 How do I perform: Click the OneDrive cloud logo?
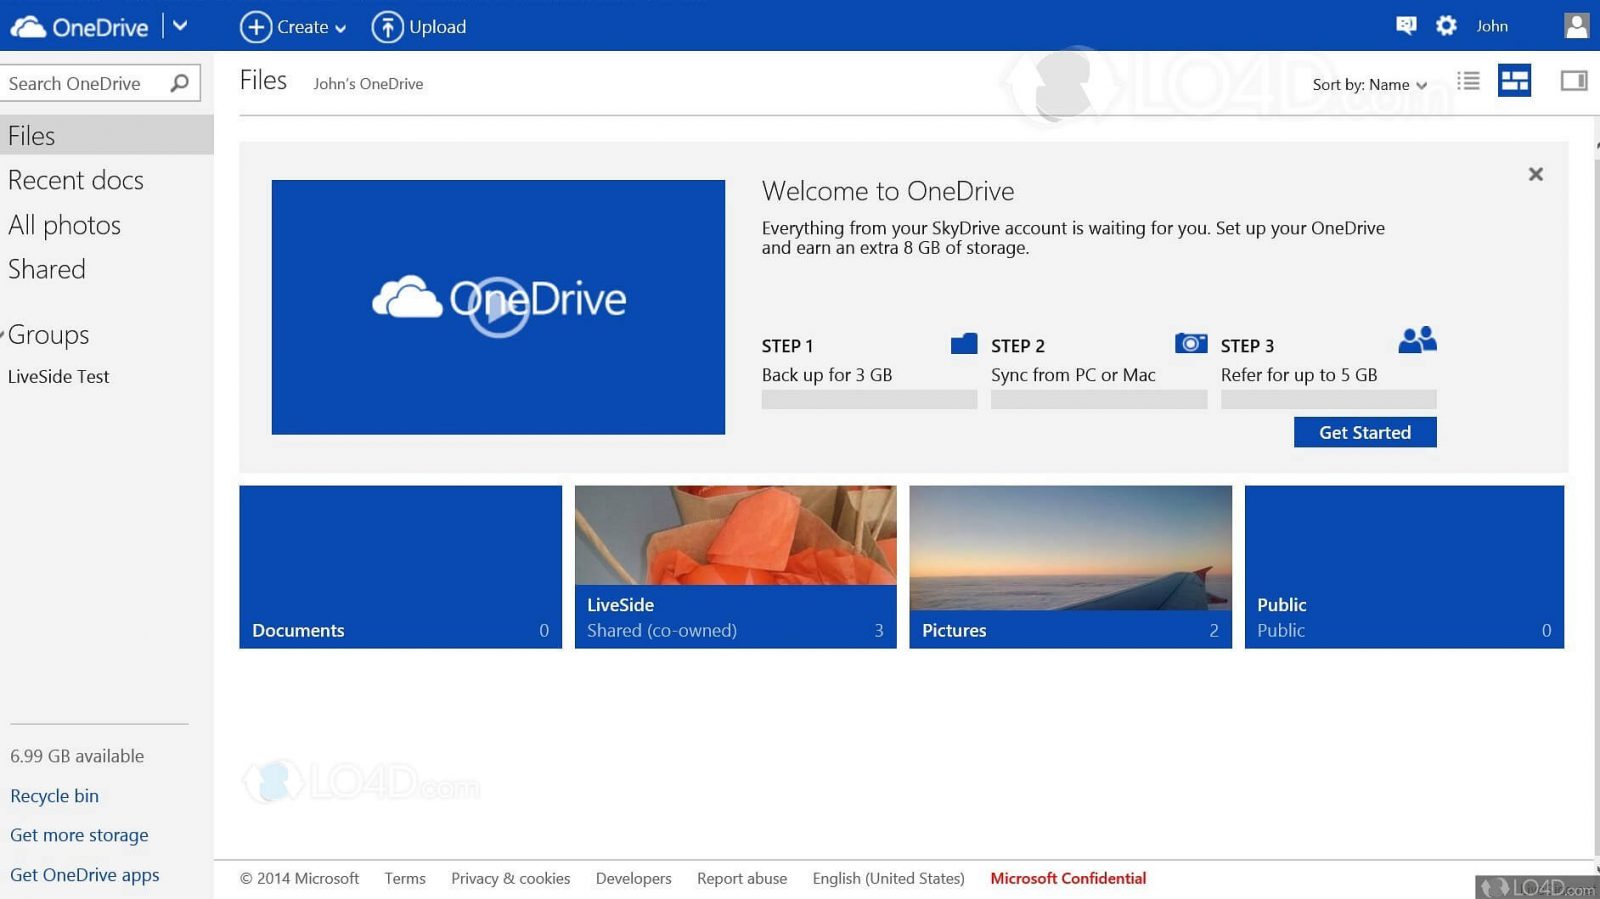pos(28,27)
